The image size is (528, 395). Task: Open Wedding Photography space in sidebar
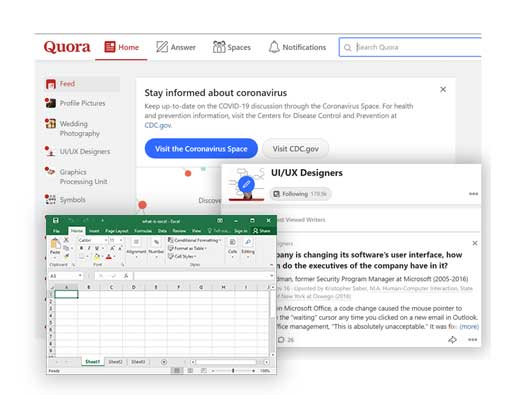(x=73, y=128)
